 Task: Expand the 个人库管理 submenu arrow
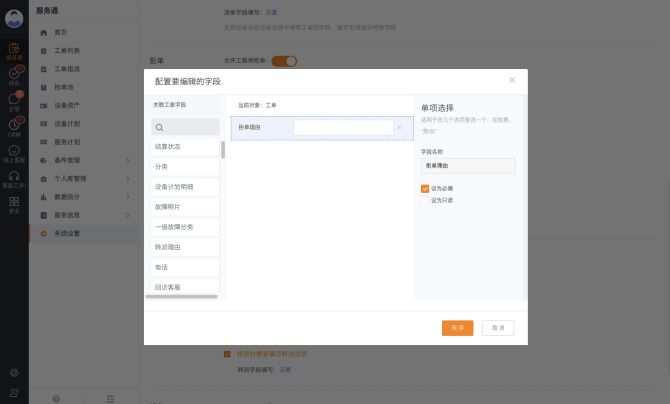[x=128, y=178]
